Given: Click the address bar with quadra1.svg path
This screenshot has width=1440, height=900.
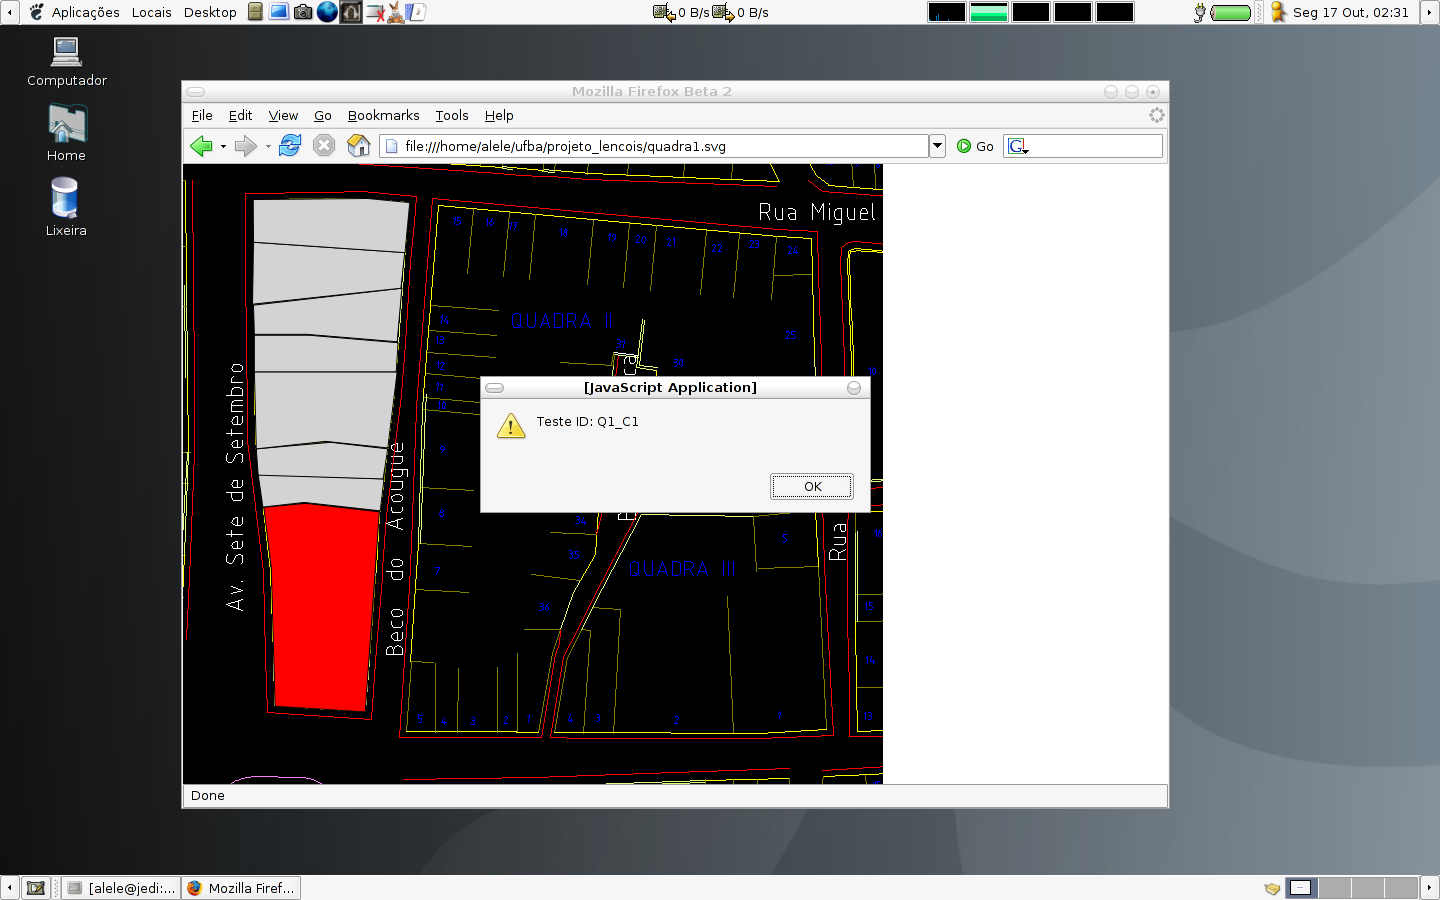Looking at the screenshot, I should 660,146.
